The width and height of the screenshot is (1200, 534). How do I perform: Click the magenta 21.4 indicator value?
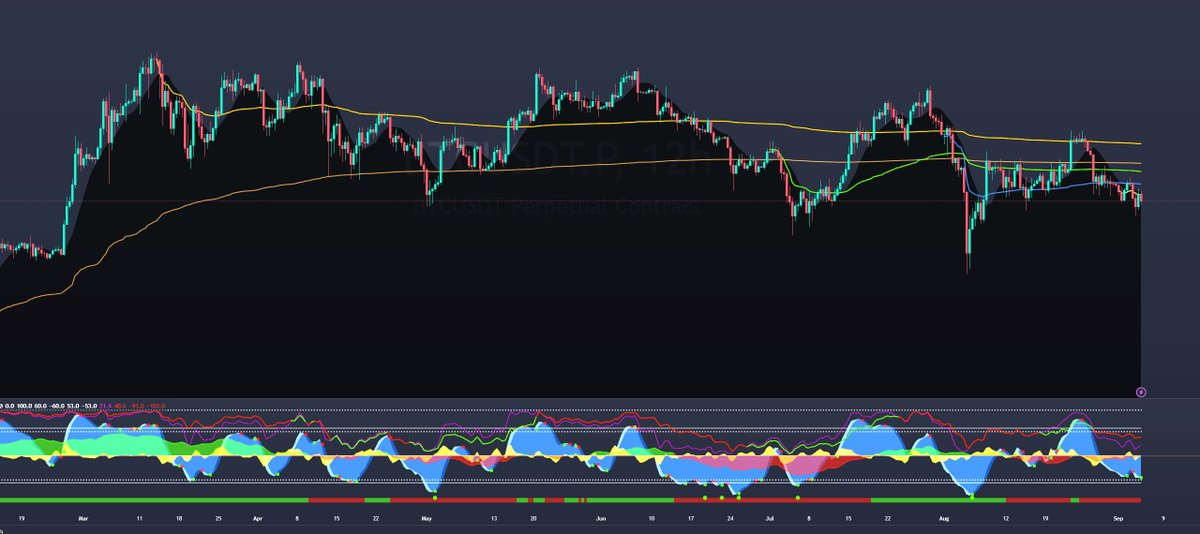pyautogui.click(x=106, y=406)
